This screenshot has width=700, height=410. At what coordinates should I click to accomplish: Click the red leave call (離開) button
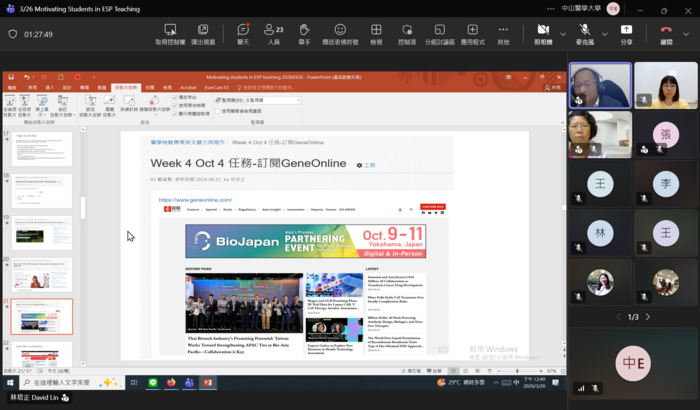pos(666,34)
